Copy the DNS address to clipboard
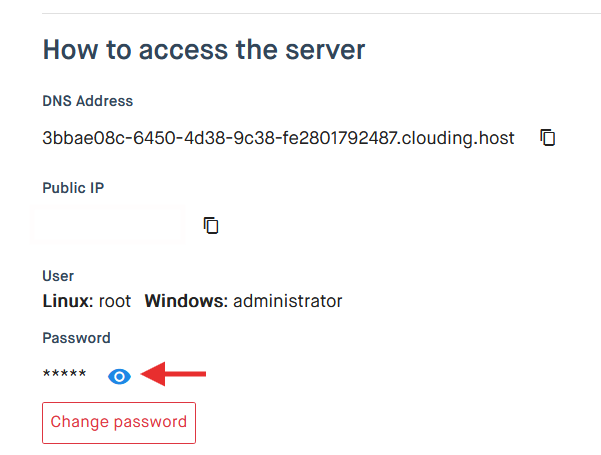This screenshot has width=601, height=455. point(547,138)
